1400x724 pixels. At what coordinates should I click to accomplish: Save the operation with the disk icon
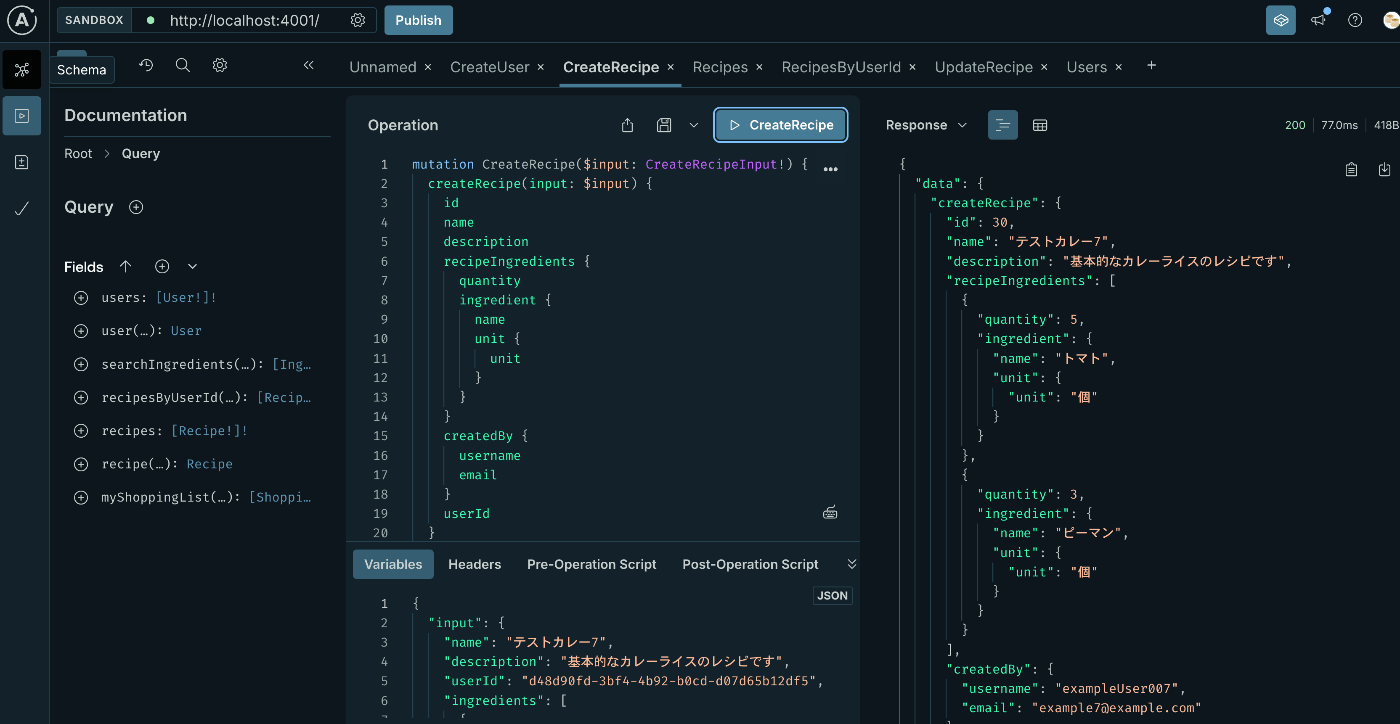point(664,125)
